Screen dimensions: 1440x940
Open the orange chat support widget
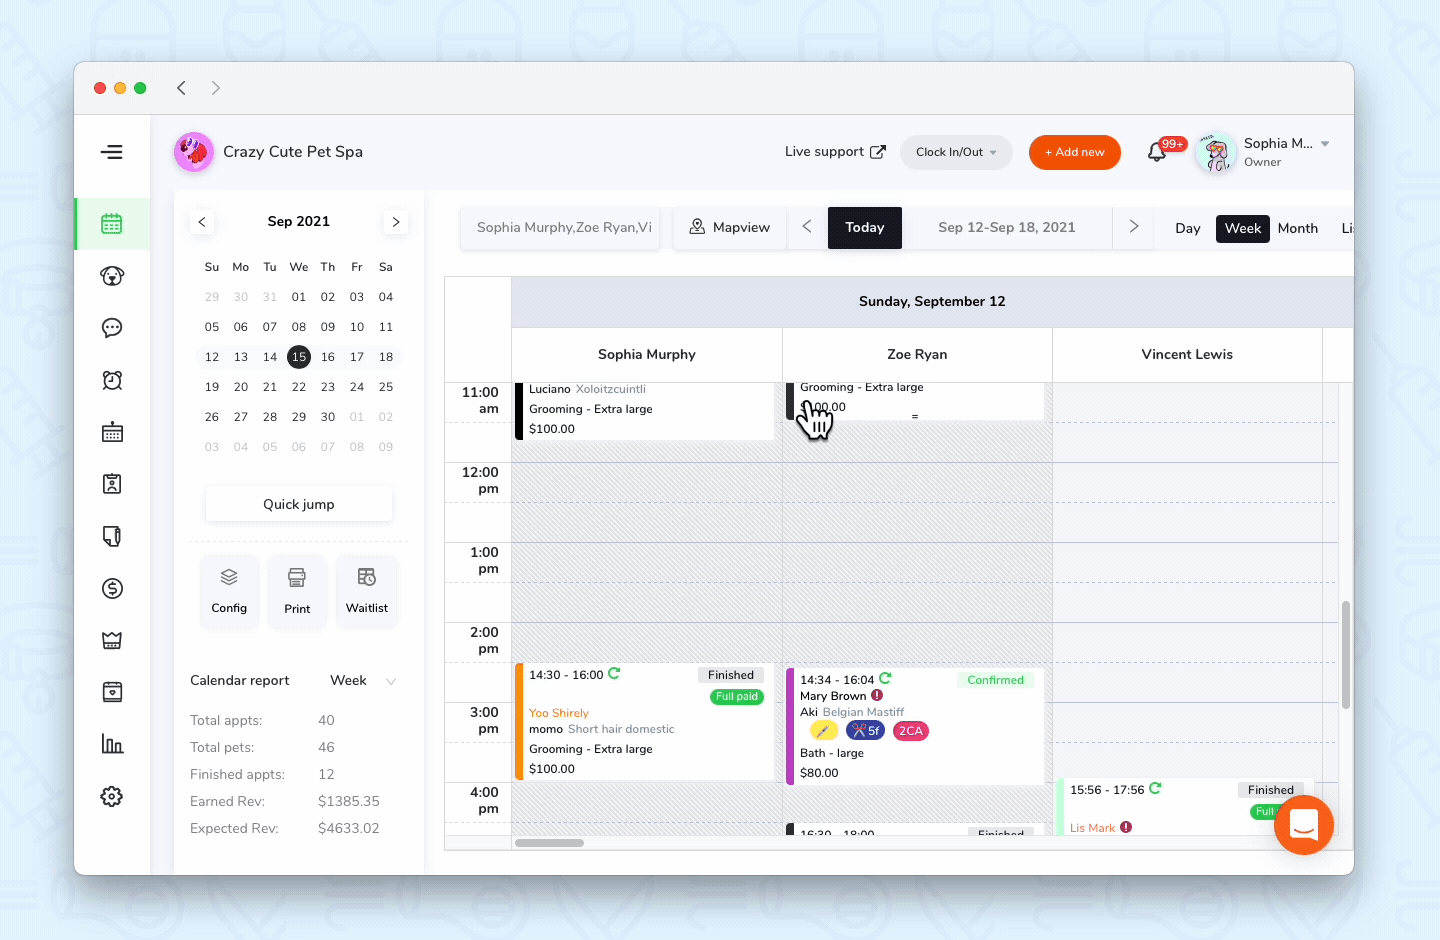[x=1304, y=825]
